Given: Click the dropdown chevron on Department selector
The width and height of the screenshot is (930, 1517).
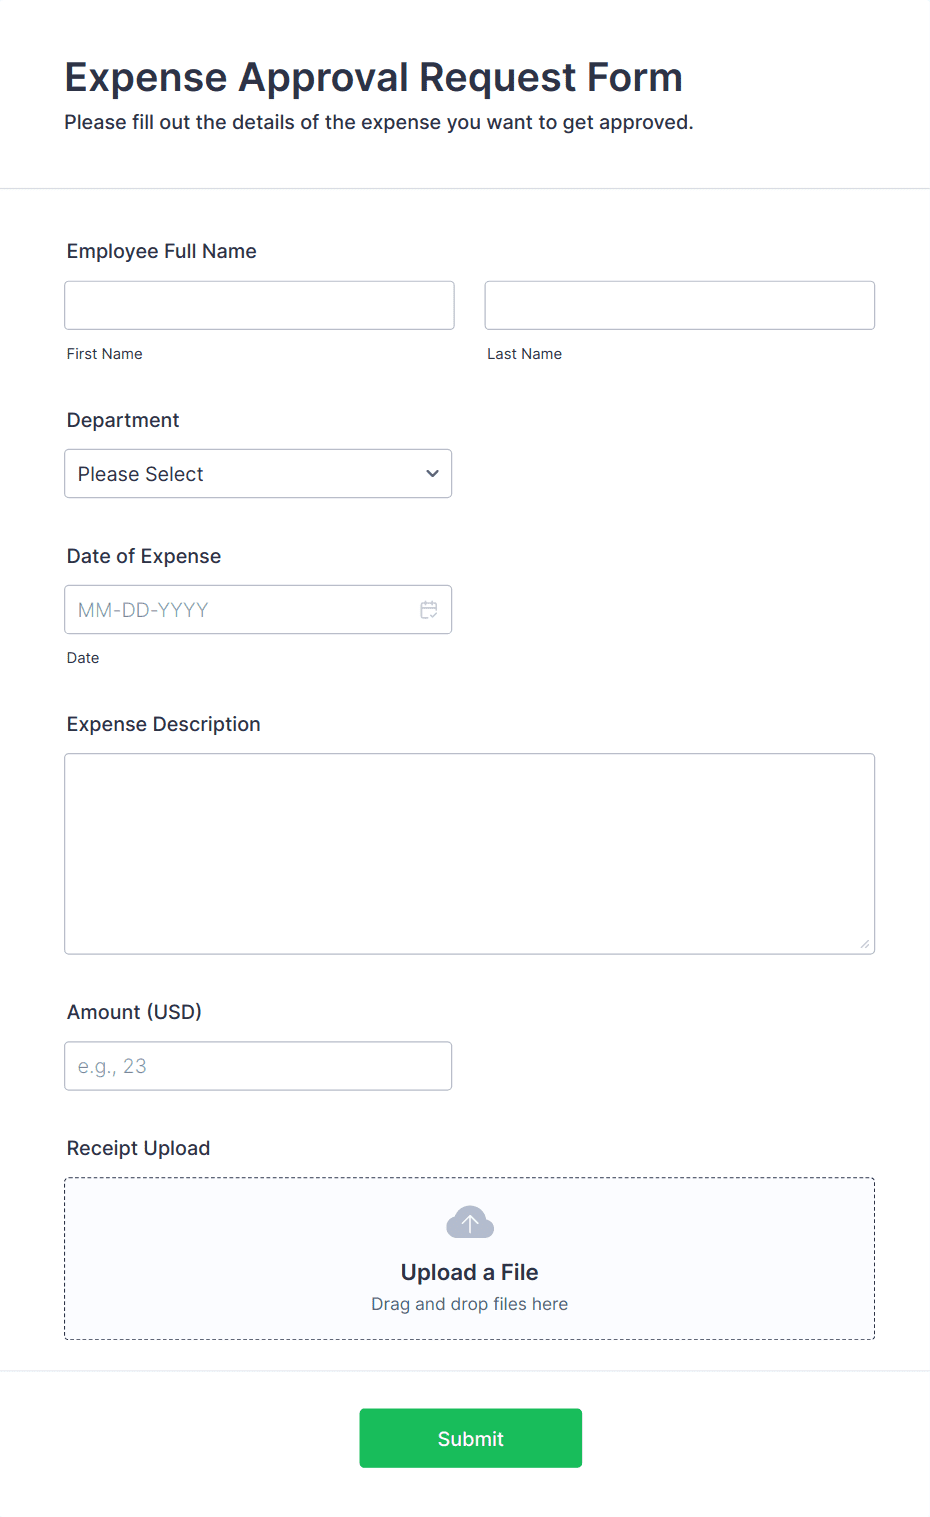Looking at the screenshot, I should pyautogui.click(x=431, y=473).
